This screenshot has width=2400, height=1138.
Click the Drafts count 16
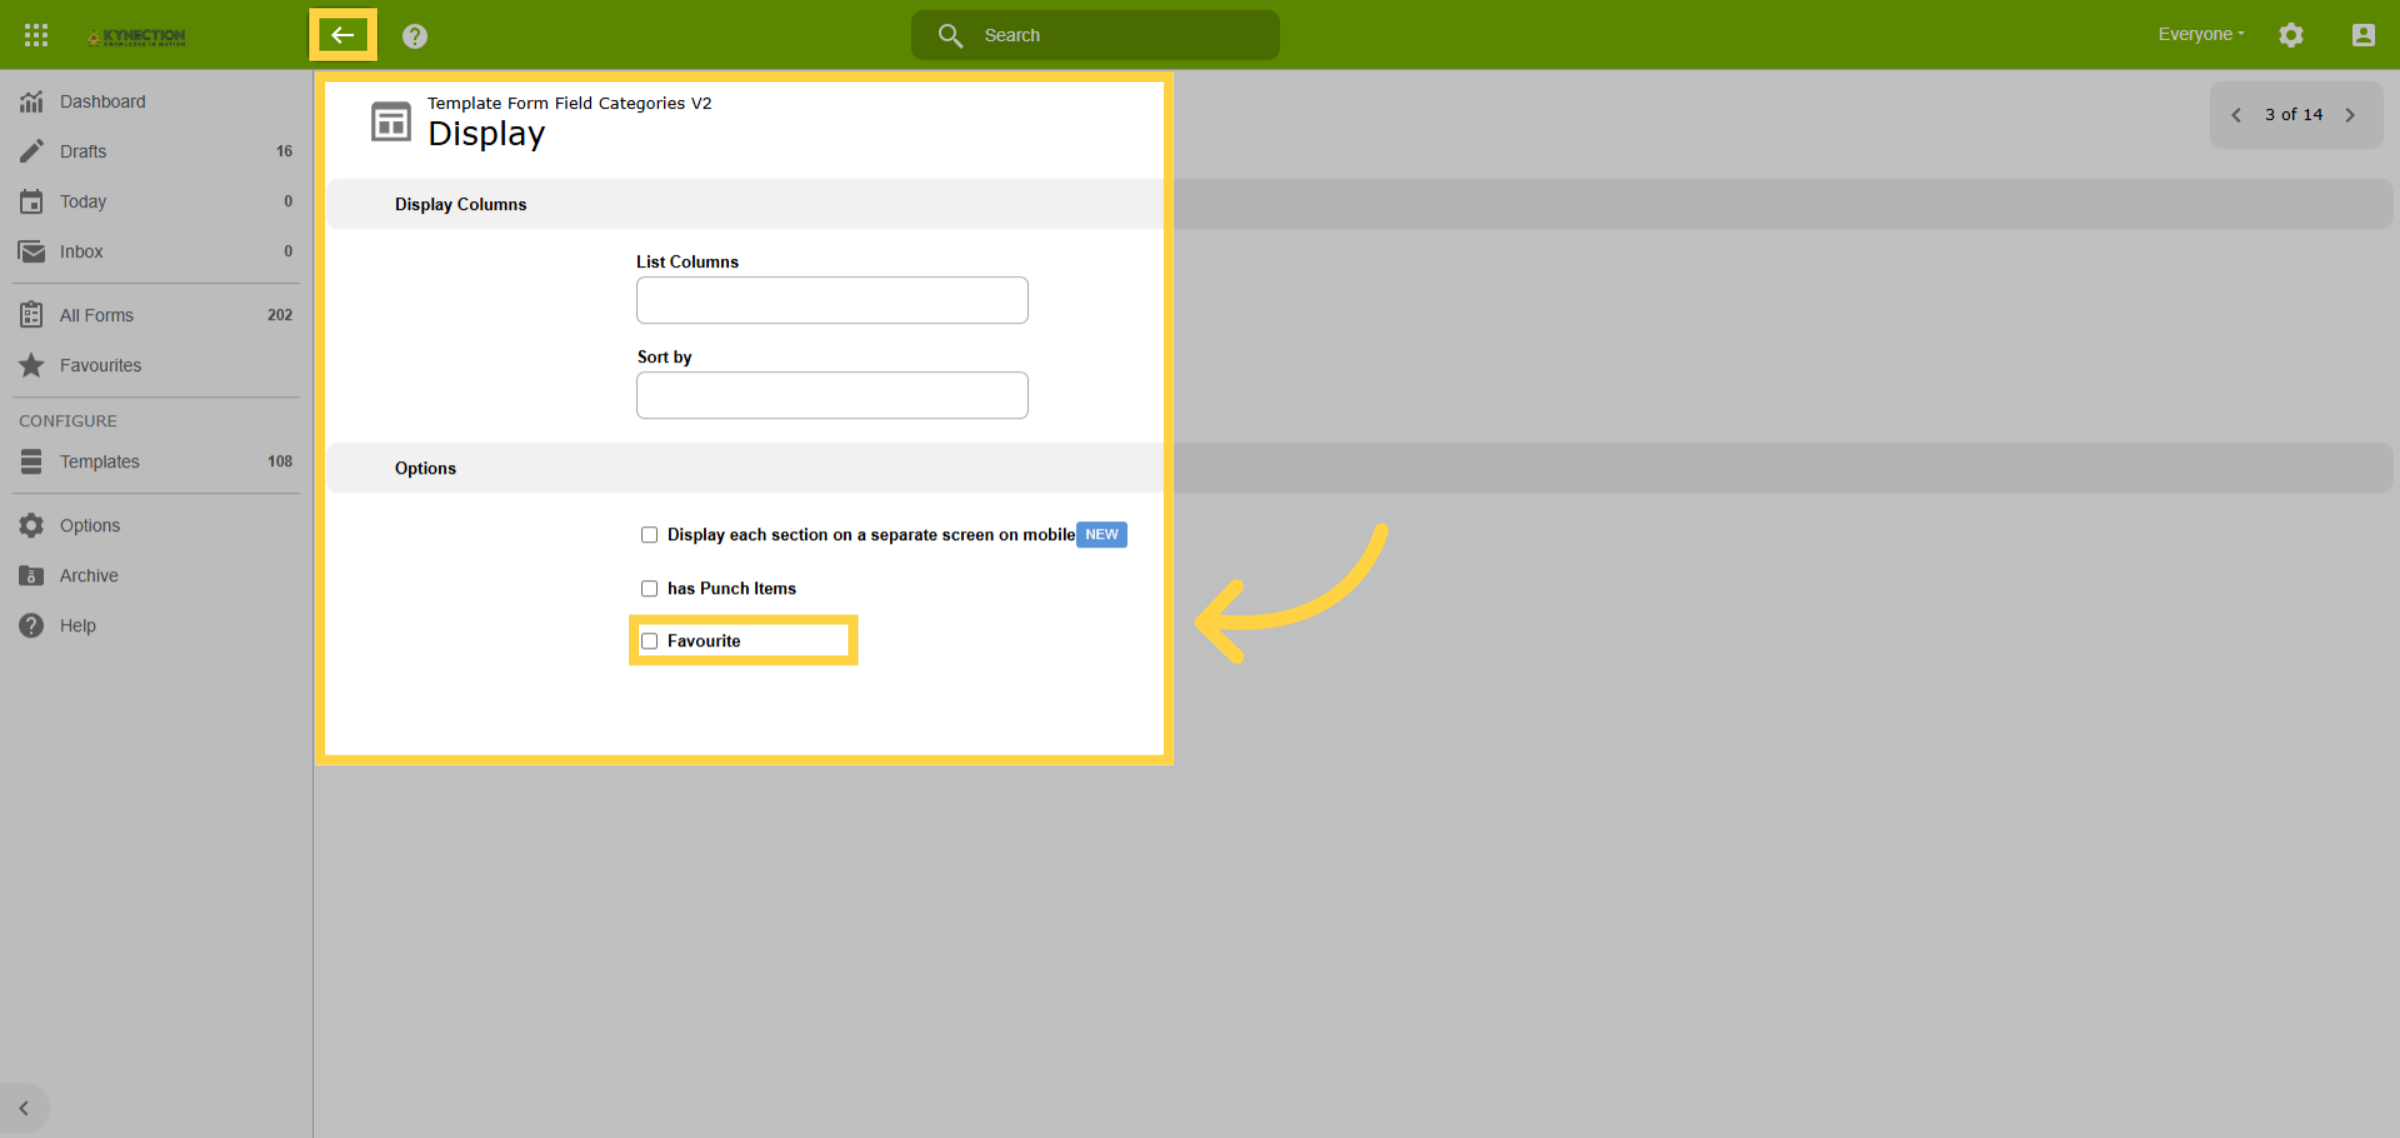coord(284,151)
